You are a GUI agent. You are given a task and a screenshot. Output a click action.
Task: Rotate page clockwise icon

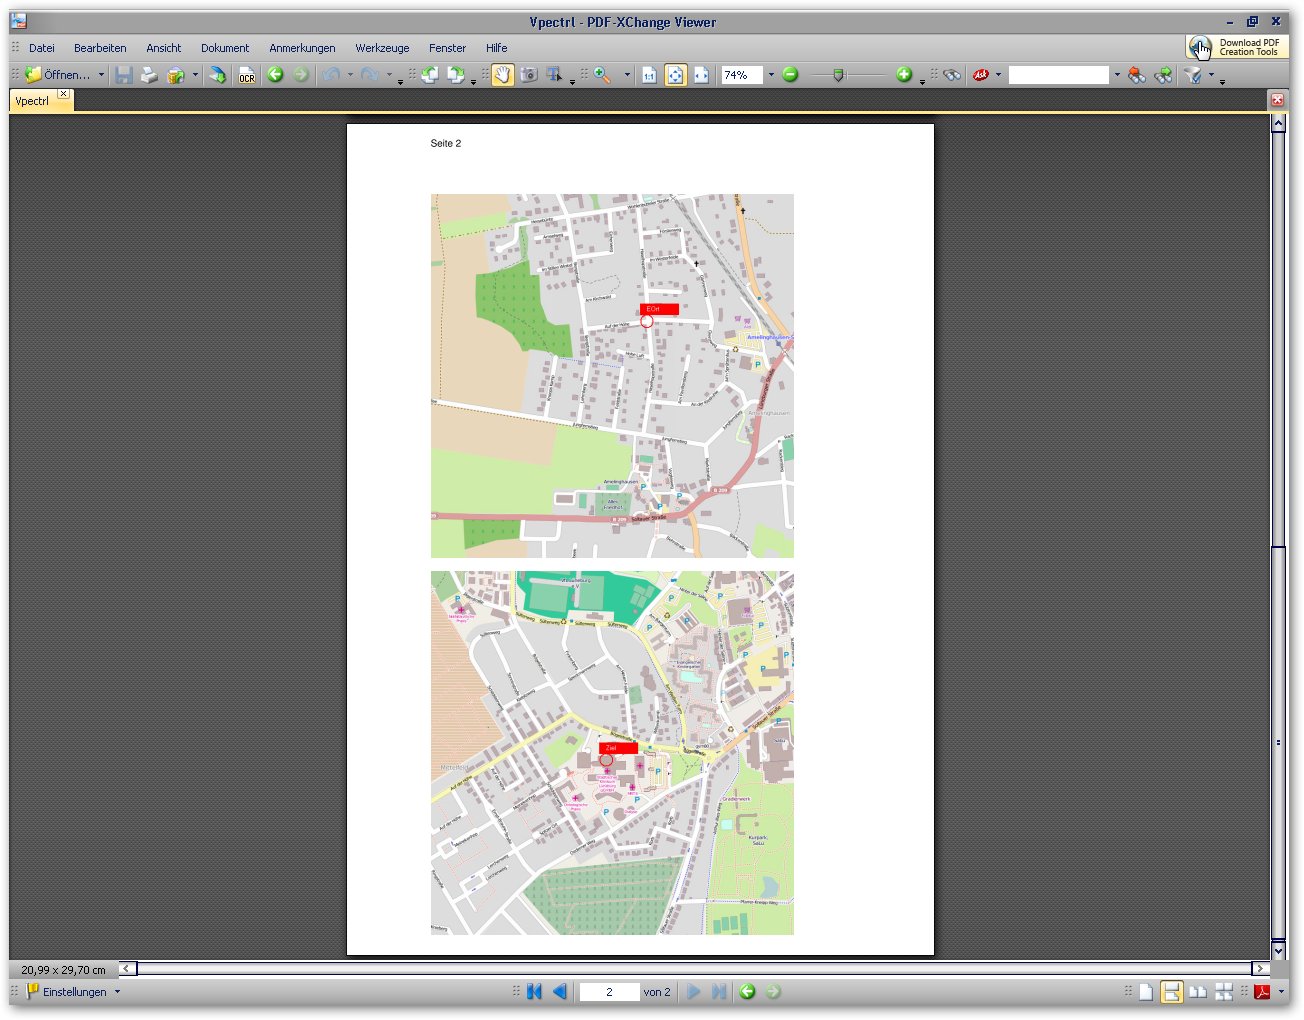(456, 75)
